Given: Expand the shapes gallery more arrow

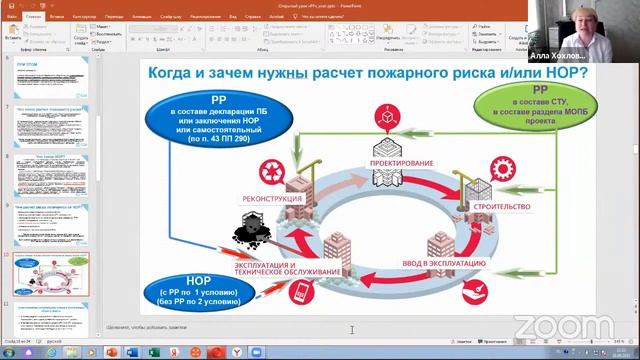Looking at the screenshot, I should (x=372, y=41).
